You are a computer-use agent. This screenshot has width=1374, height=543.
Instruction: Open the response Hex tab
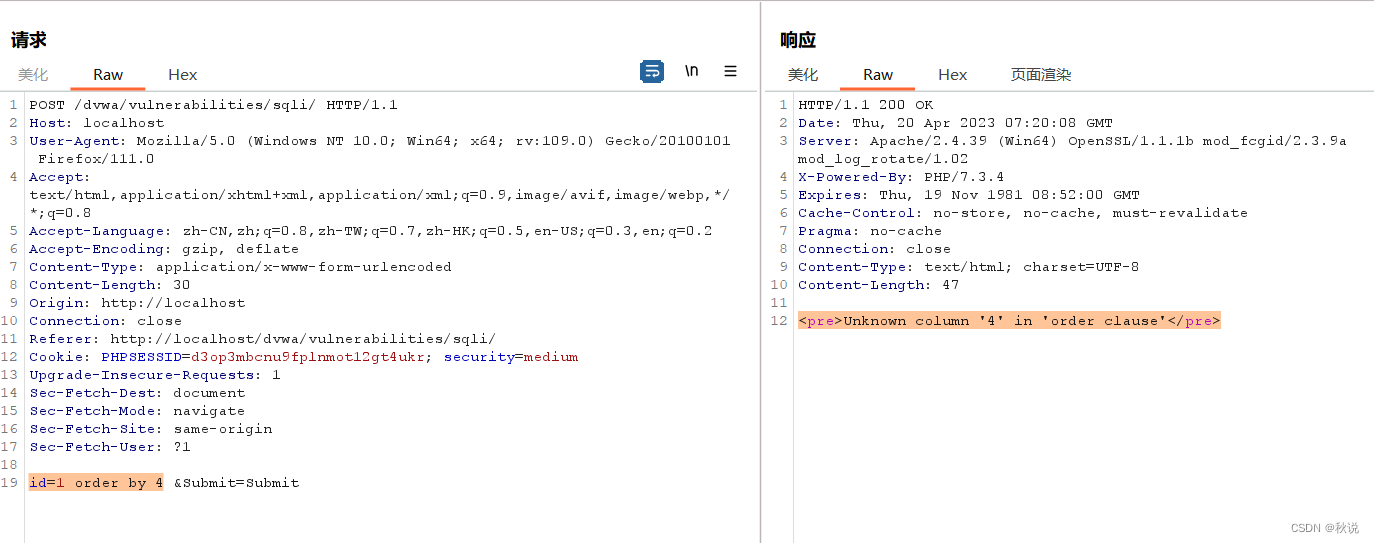click(x=952, y=74)
